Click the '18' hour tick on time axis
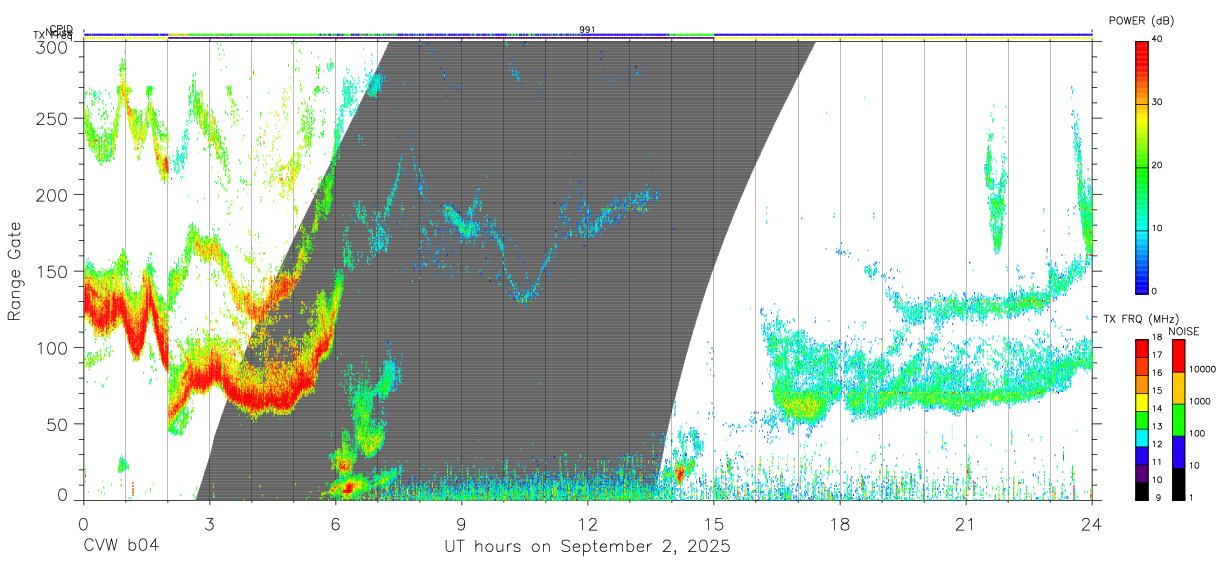The width and height of the screenshot is (1228, 567). (839, 523)
